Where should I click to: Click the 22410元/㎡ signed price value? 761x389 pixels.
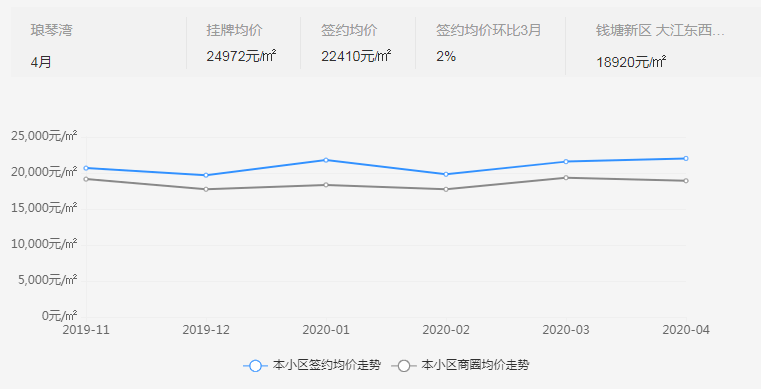point(356,56)
